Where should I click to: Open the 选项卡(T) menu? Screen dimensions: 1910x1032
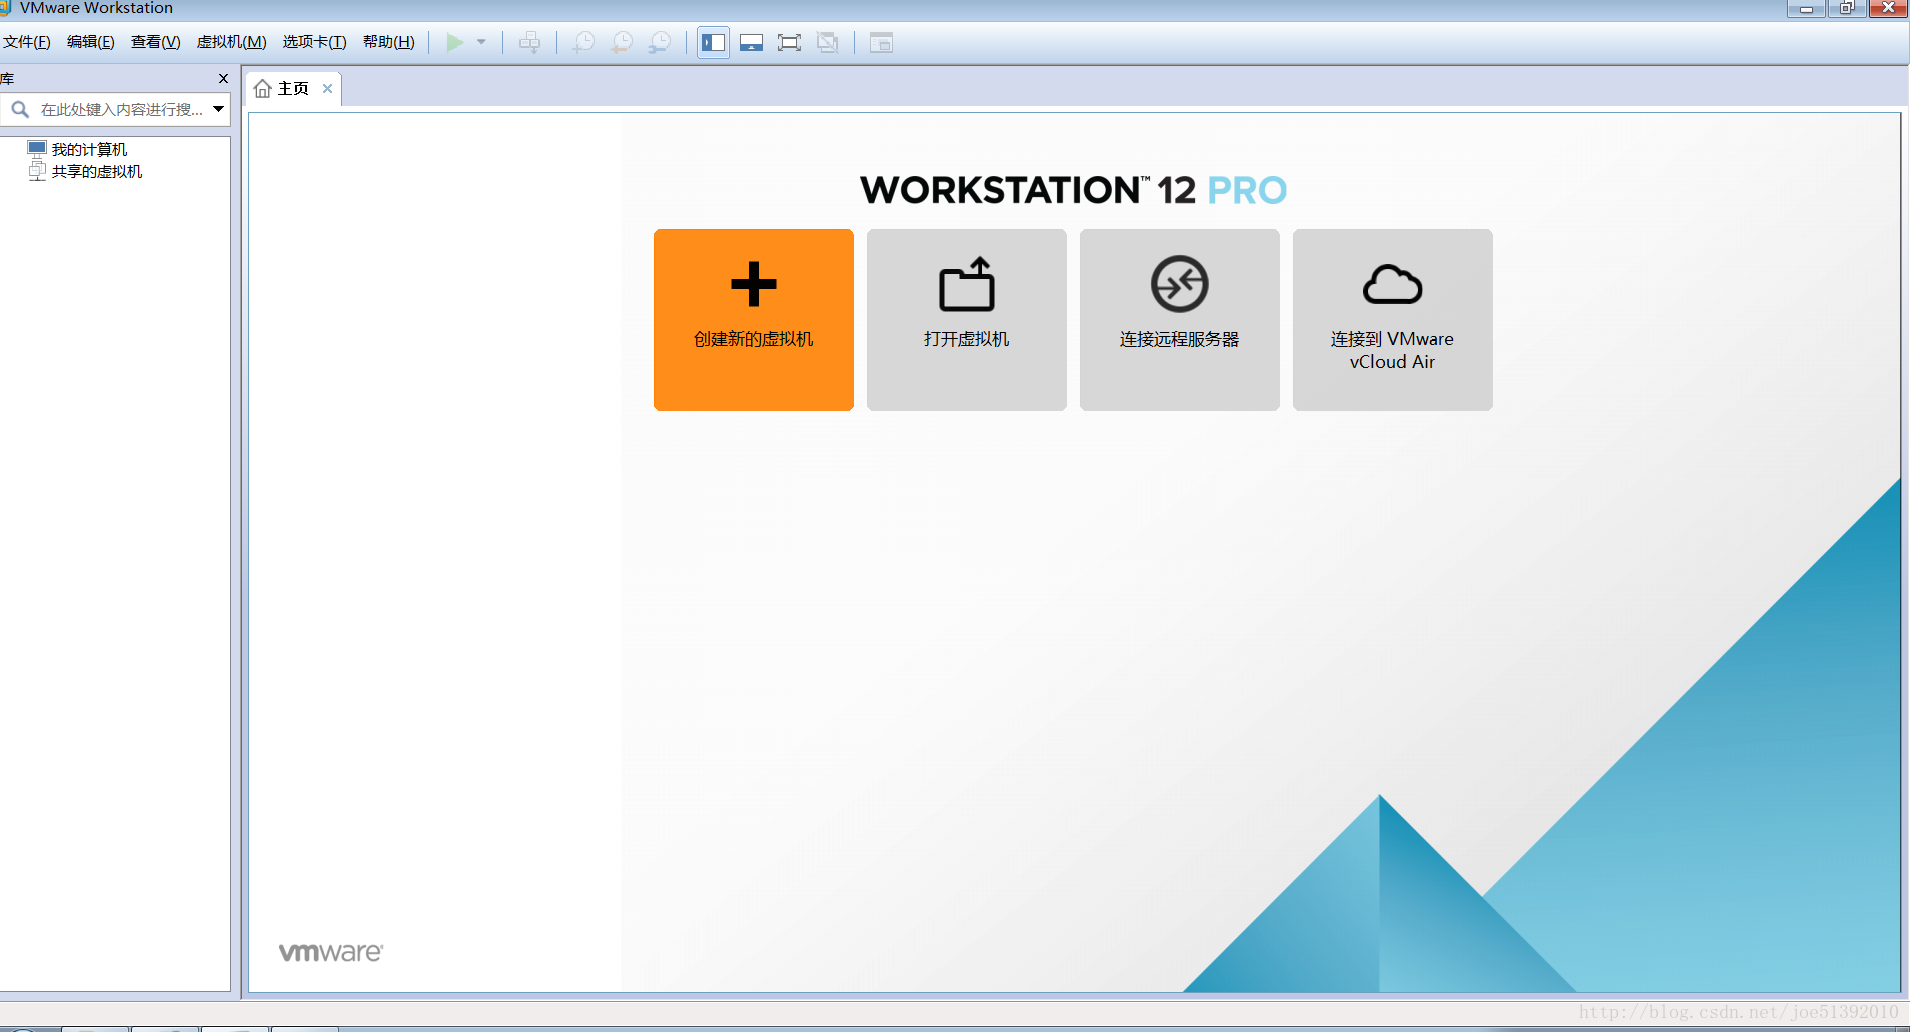click(x=314, y=42)
